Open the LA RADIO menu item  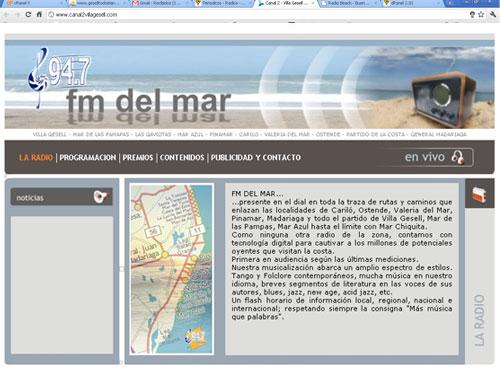coord(36,157)
